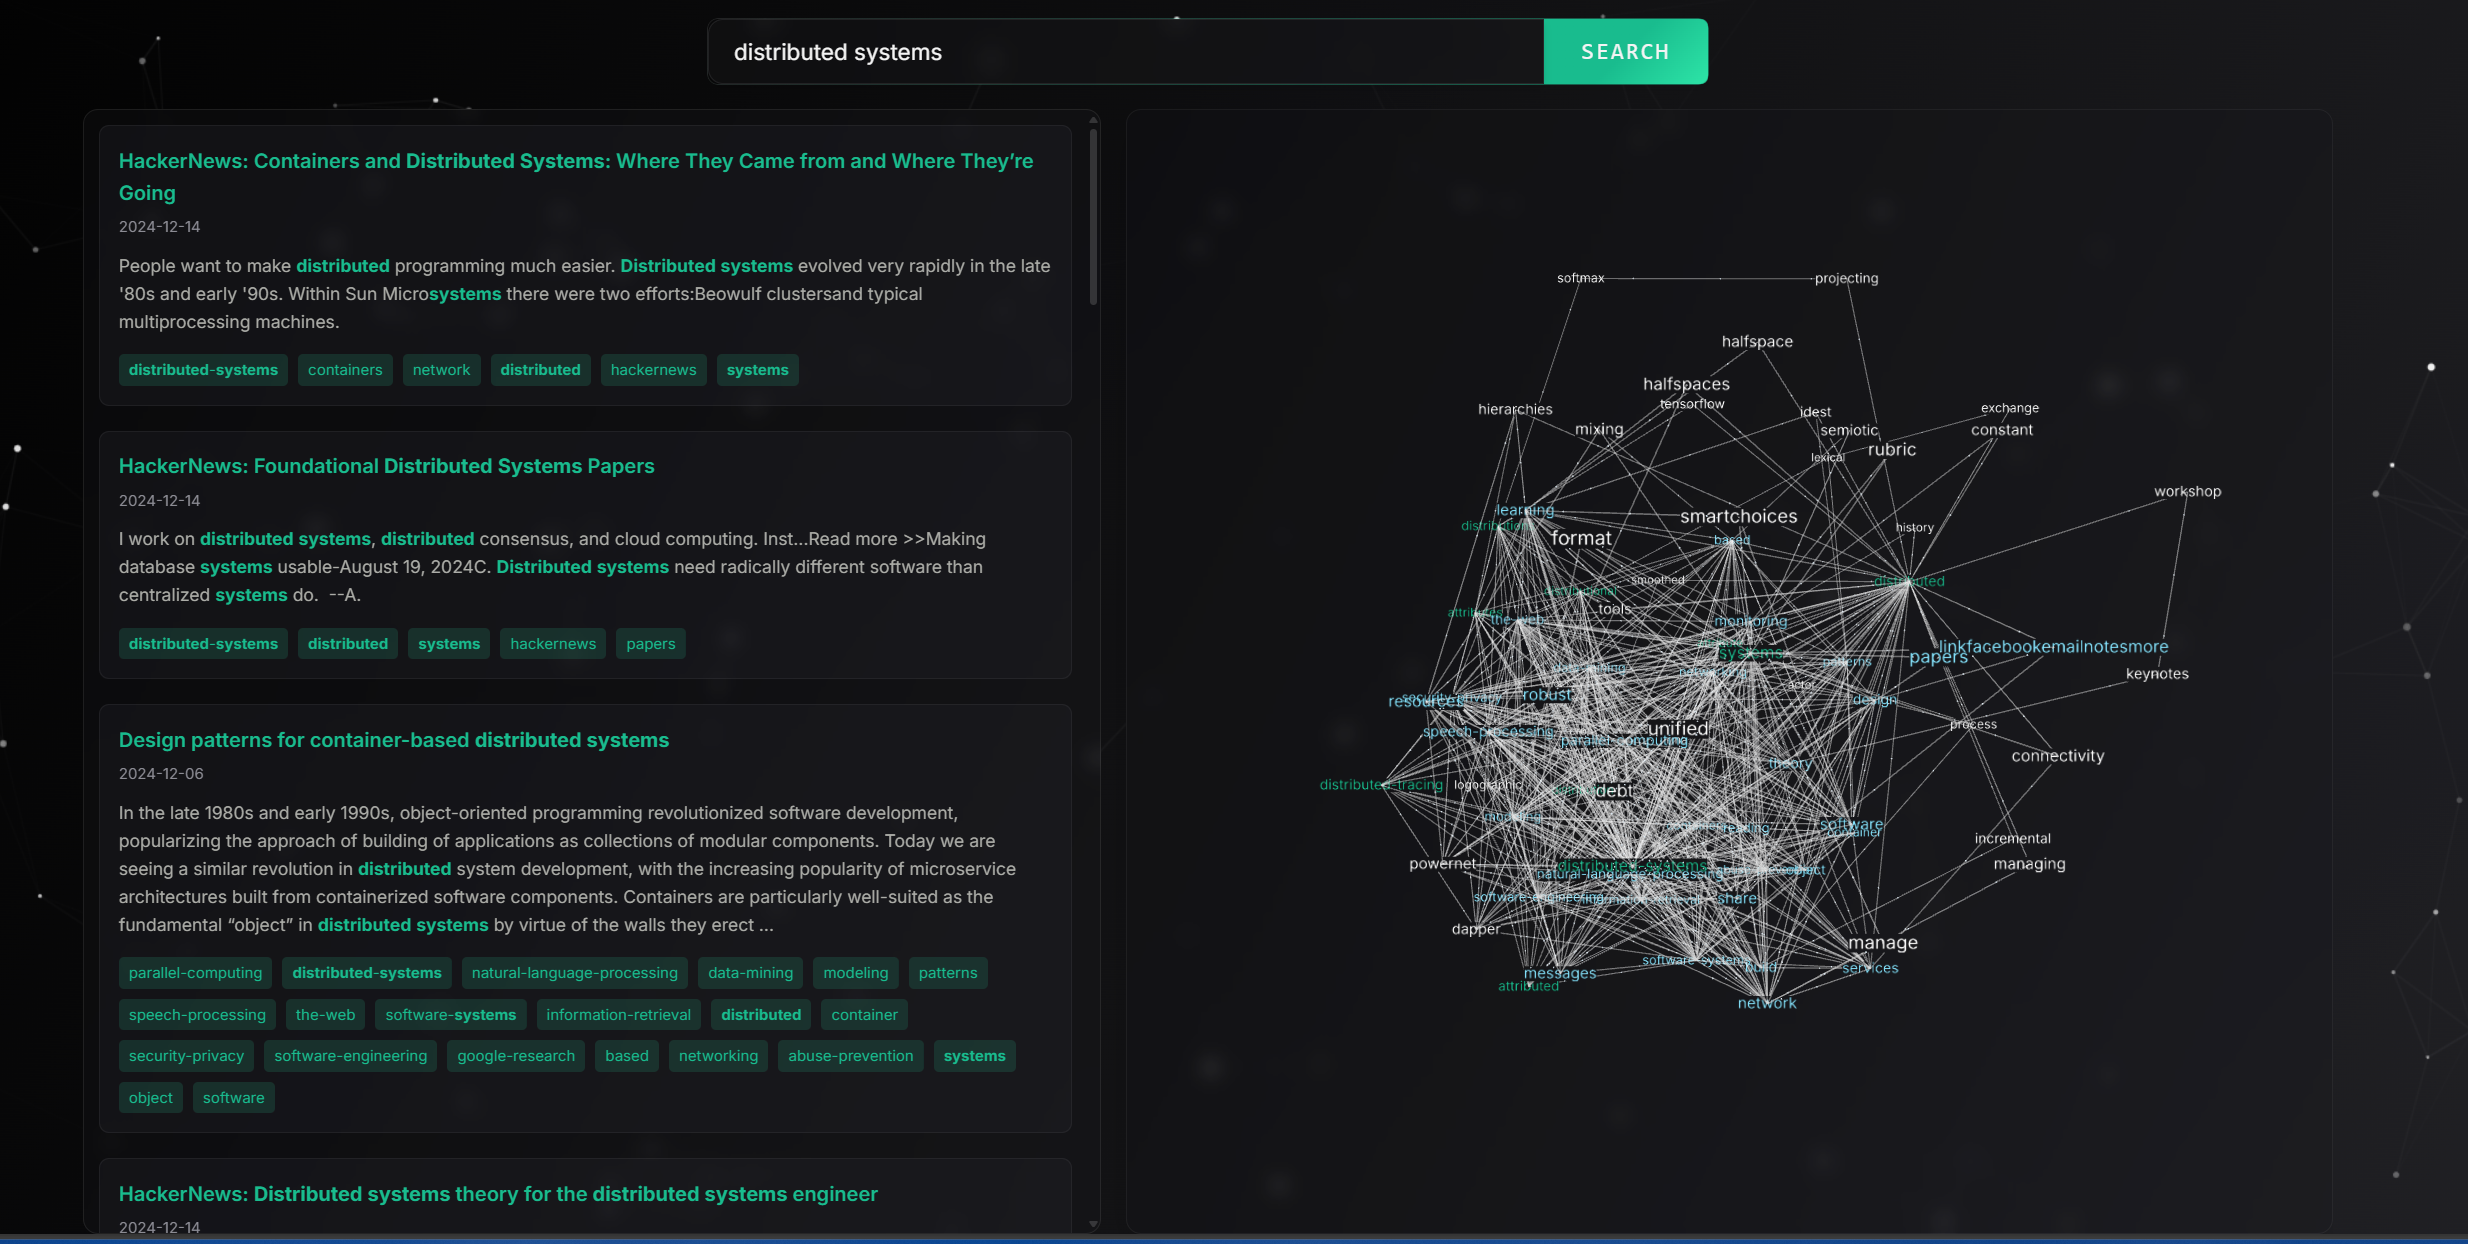Image resolution: width=2468 pixels, height=1244 pixels.
Task: Click the scroll down arrow of results list
Action: point(1093,1224)
